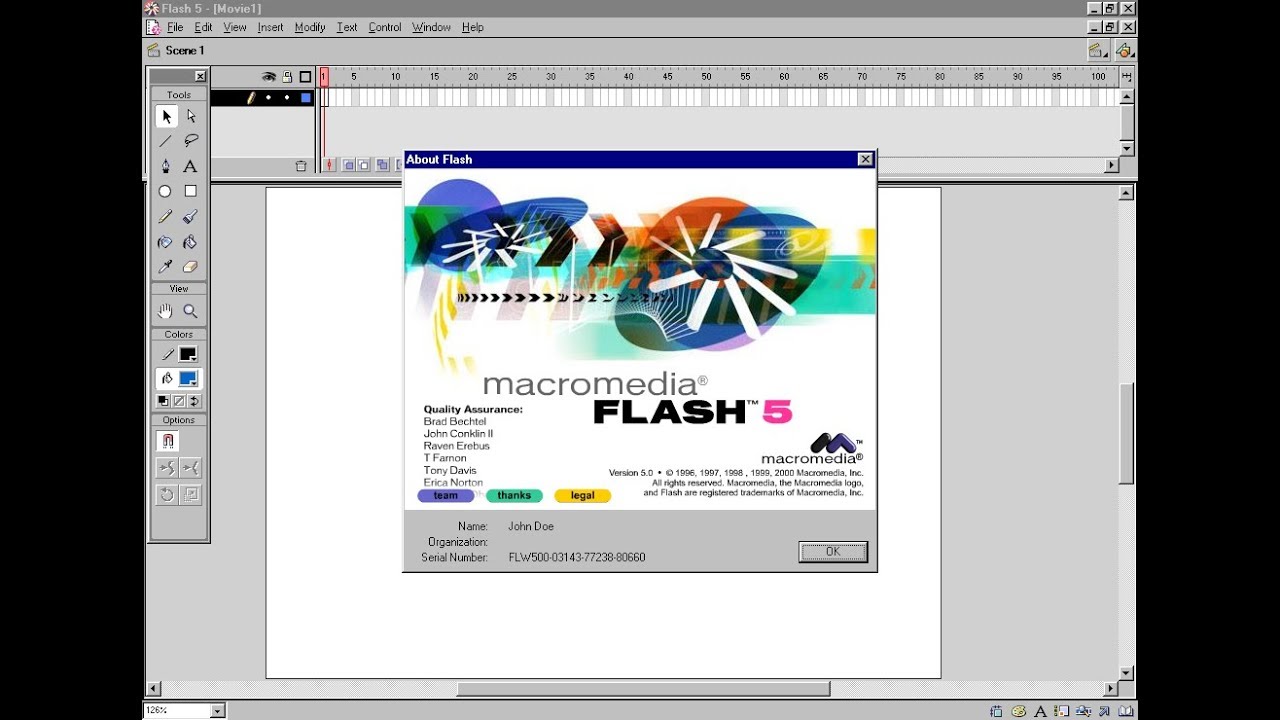The height and width of the screenshot is (720, 1280).
Task: Open the fill color picker dropdown
Action: [x=188, y=379]
